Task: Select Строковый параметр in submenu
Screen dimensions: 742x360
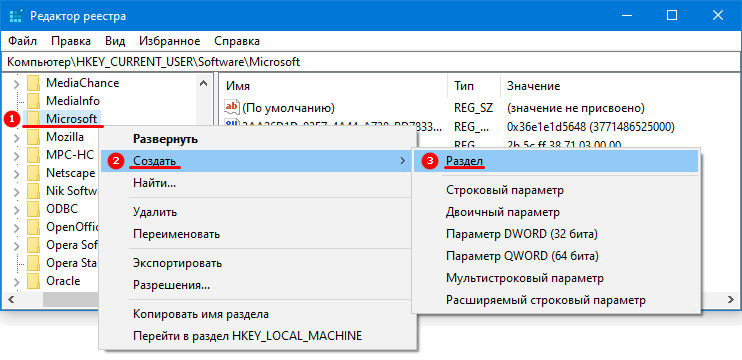Action: click(556, 190)
